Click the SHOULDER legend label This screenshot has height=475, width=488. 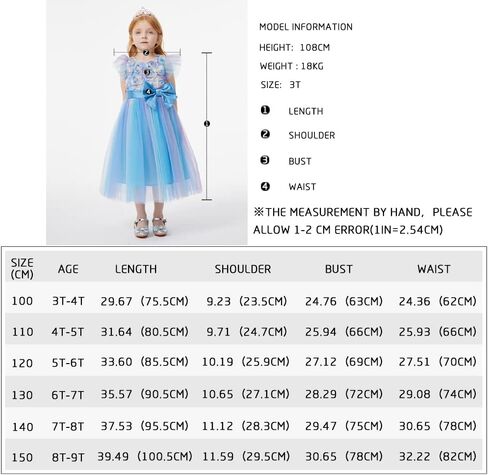[312, 135]
